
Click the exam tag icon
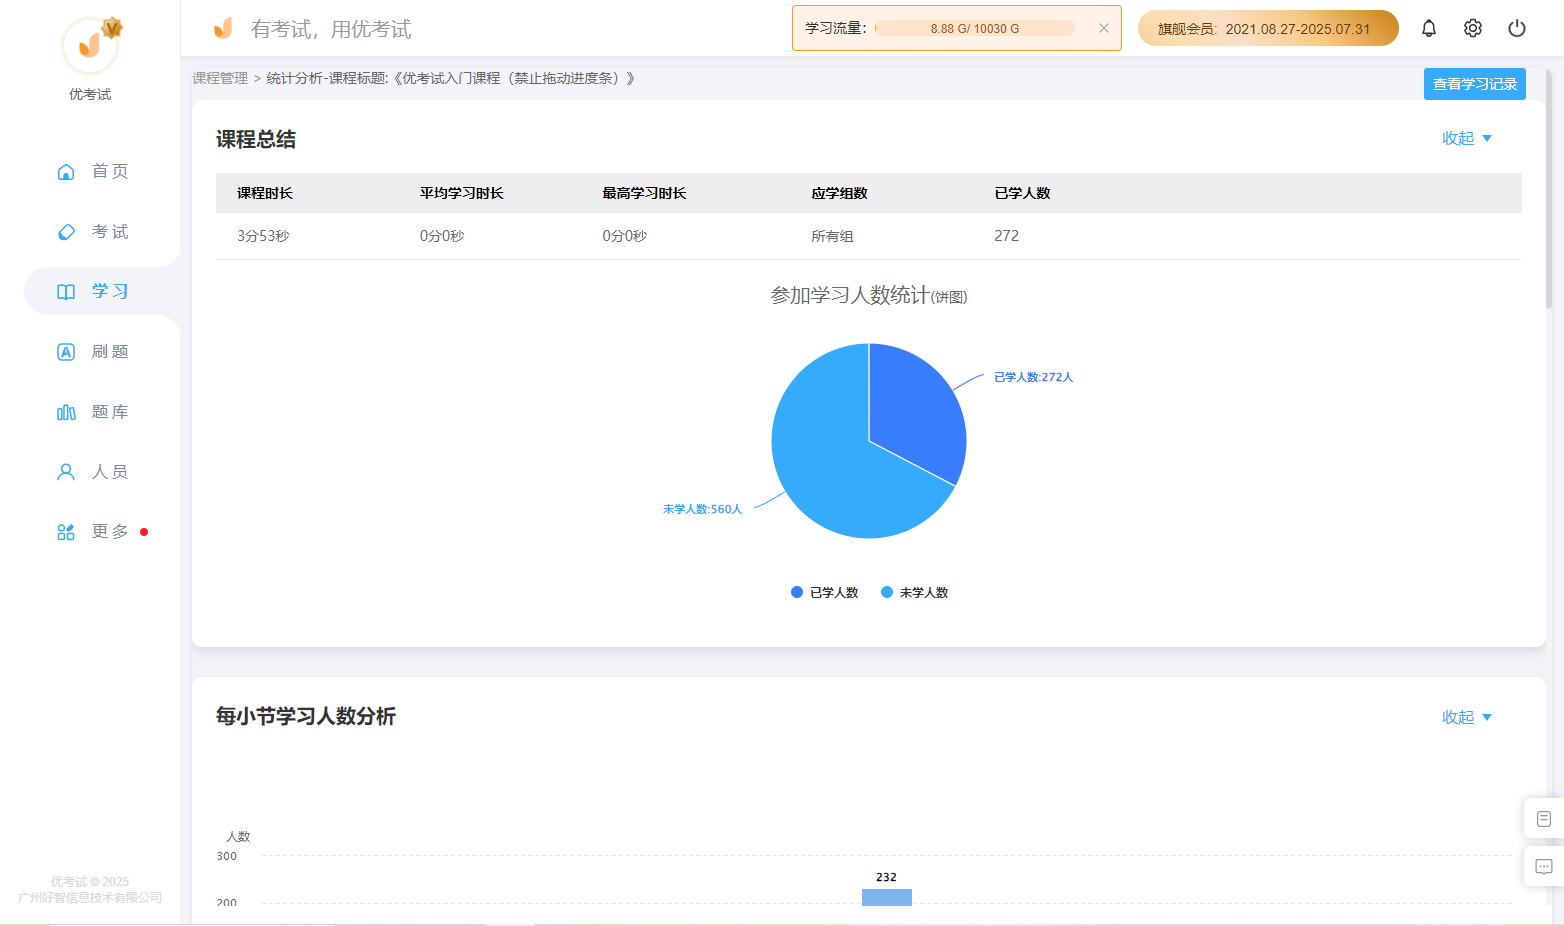click(66, 232)
